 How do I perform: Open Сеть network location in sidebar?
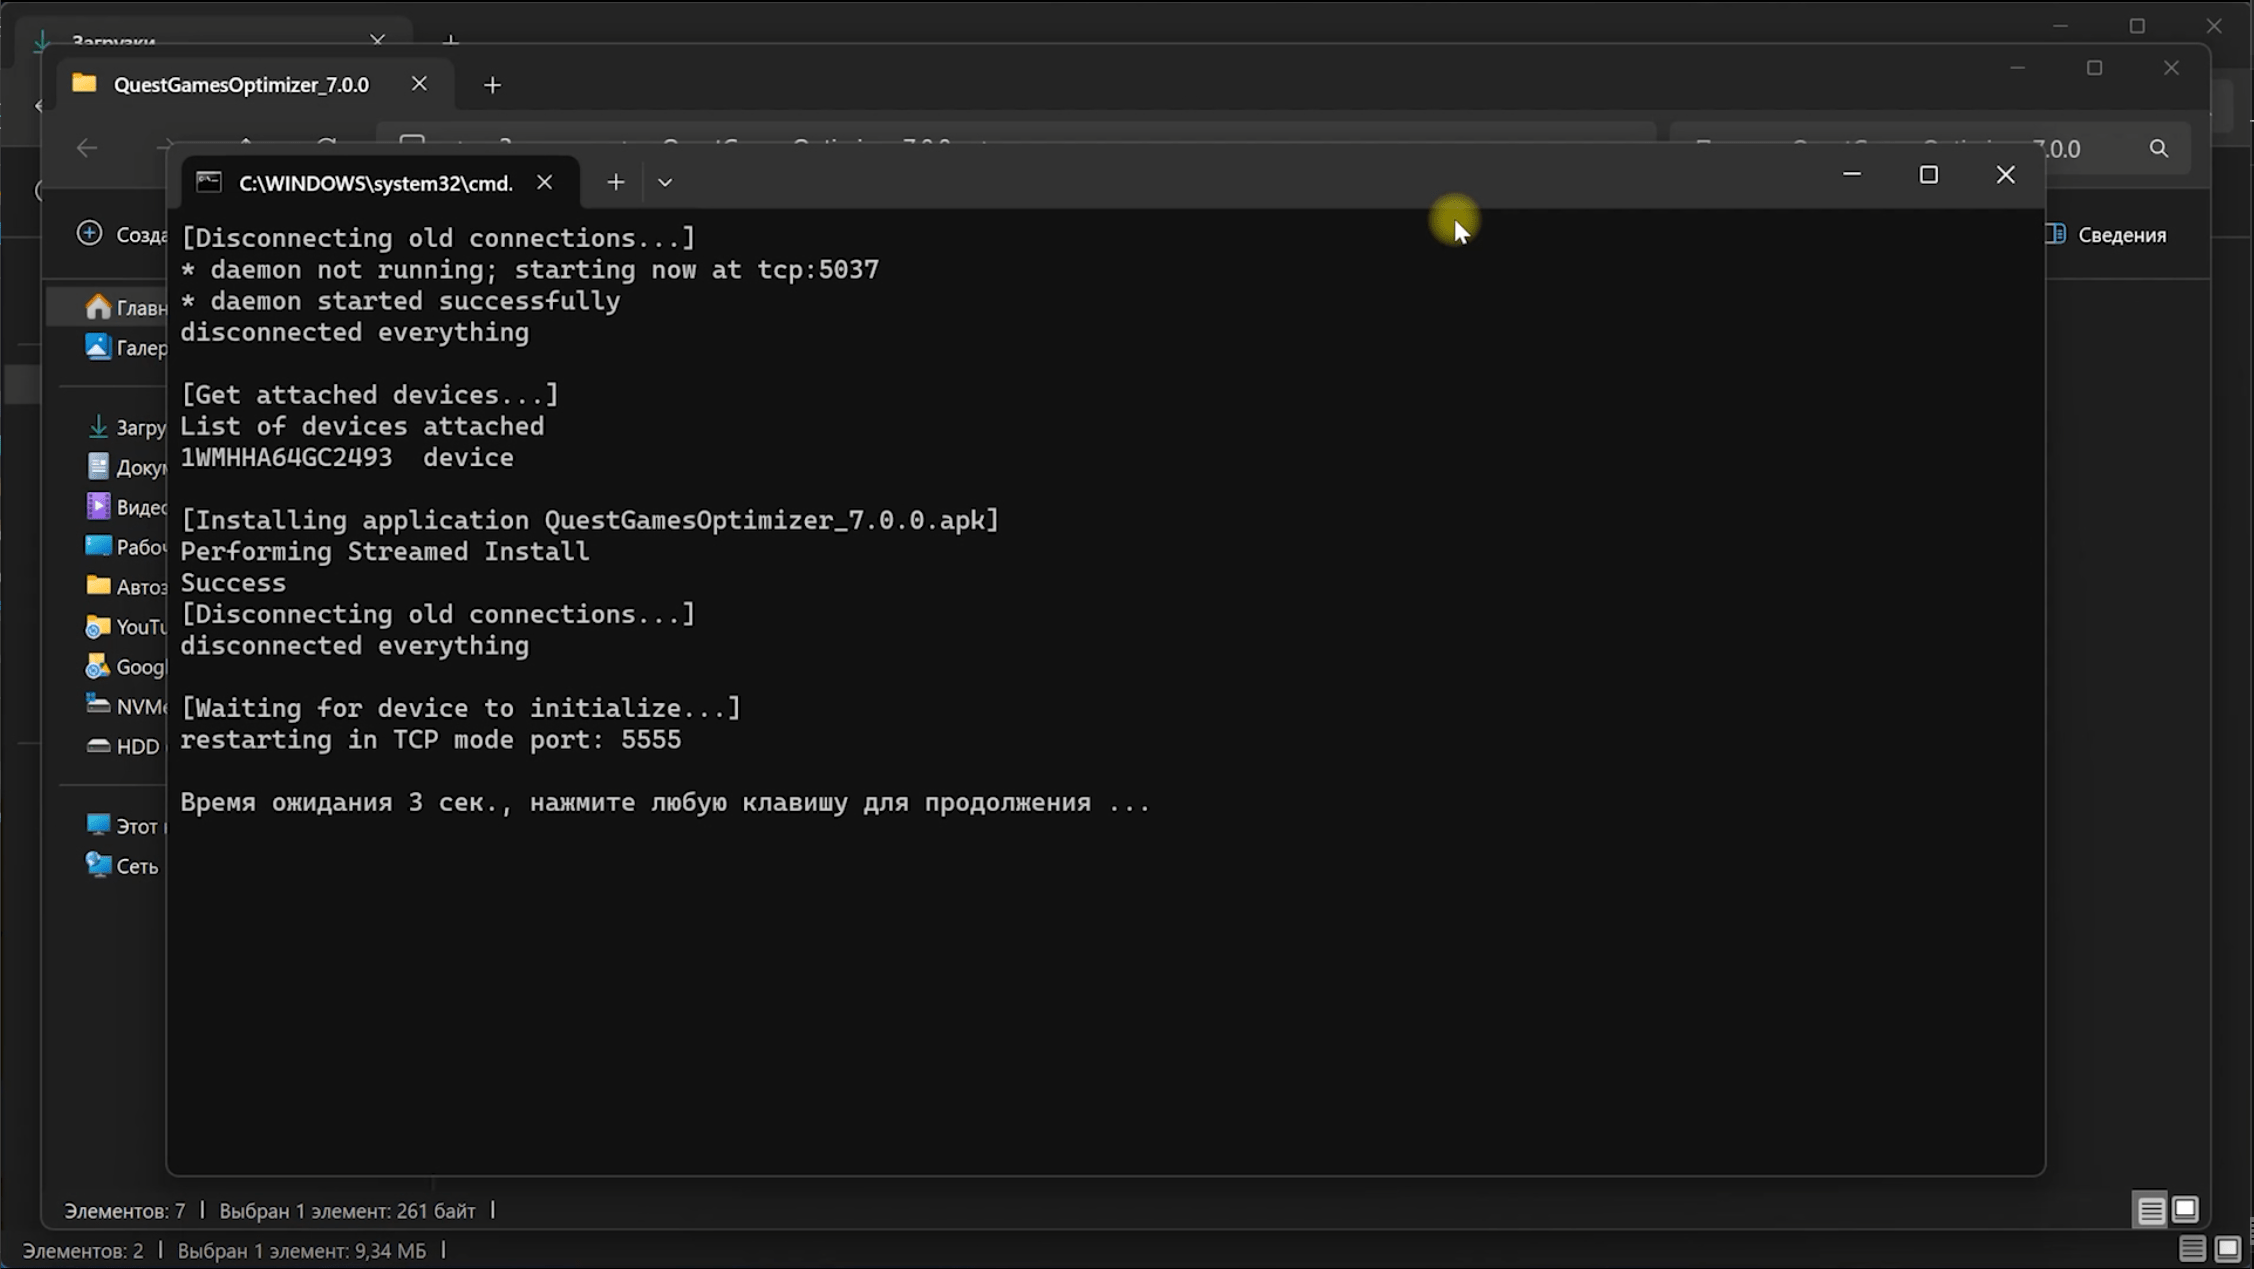tap(127, 866)
